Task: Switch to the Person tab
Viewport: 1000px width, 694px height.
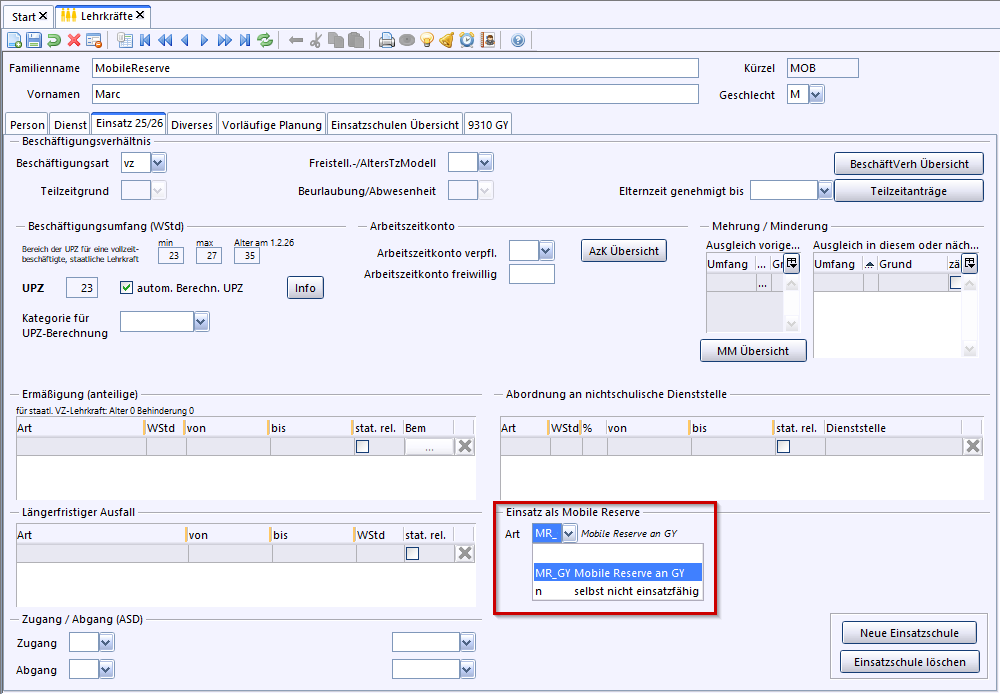Action: (27, 125)
